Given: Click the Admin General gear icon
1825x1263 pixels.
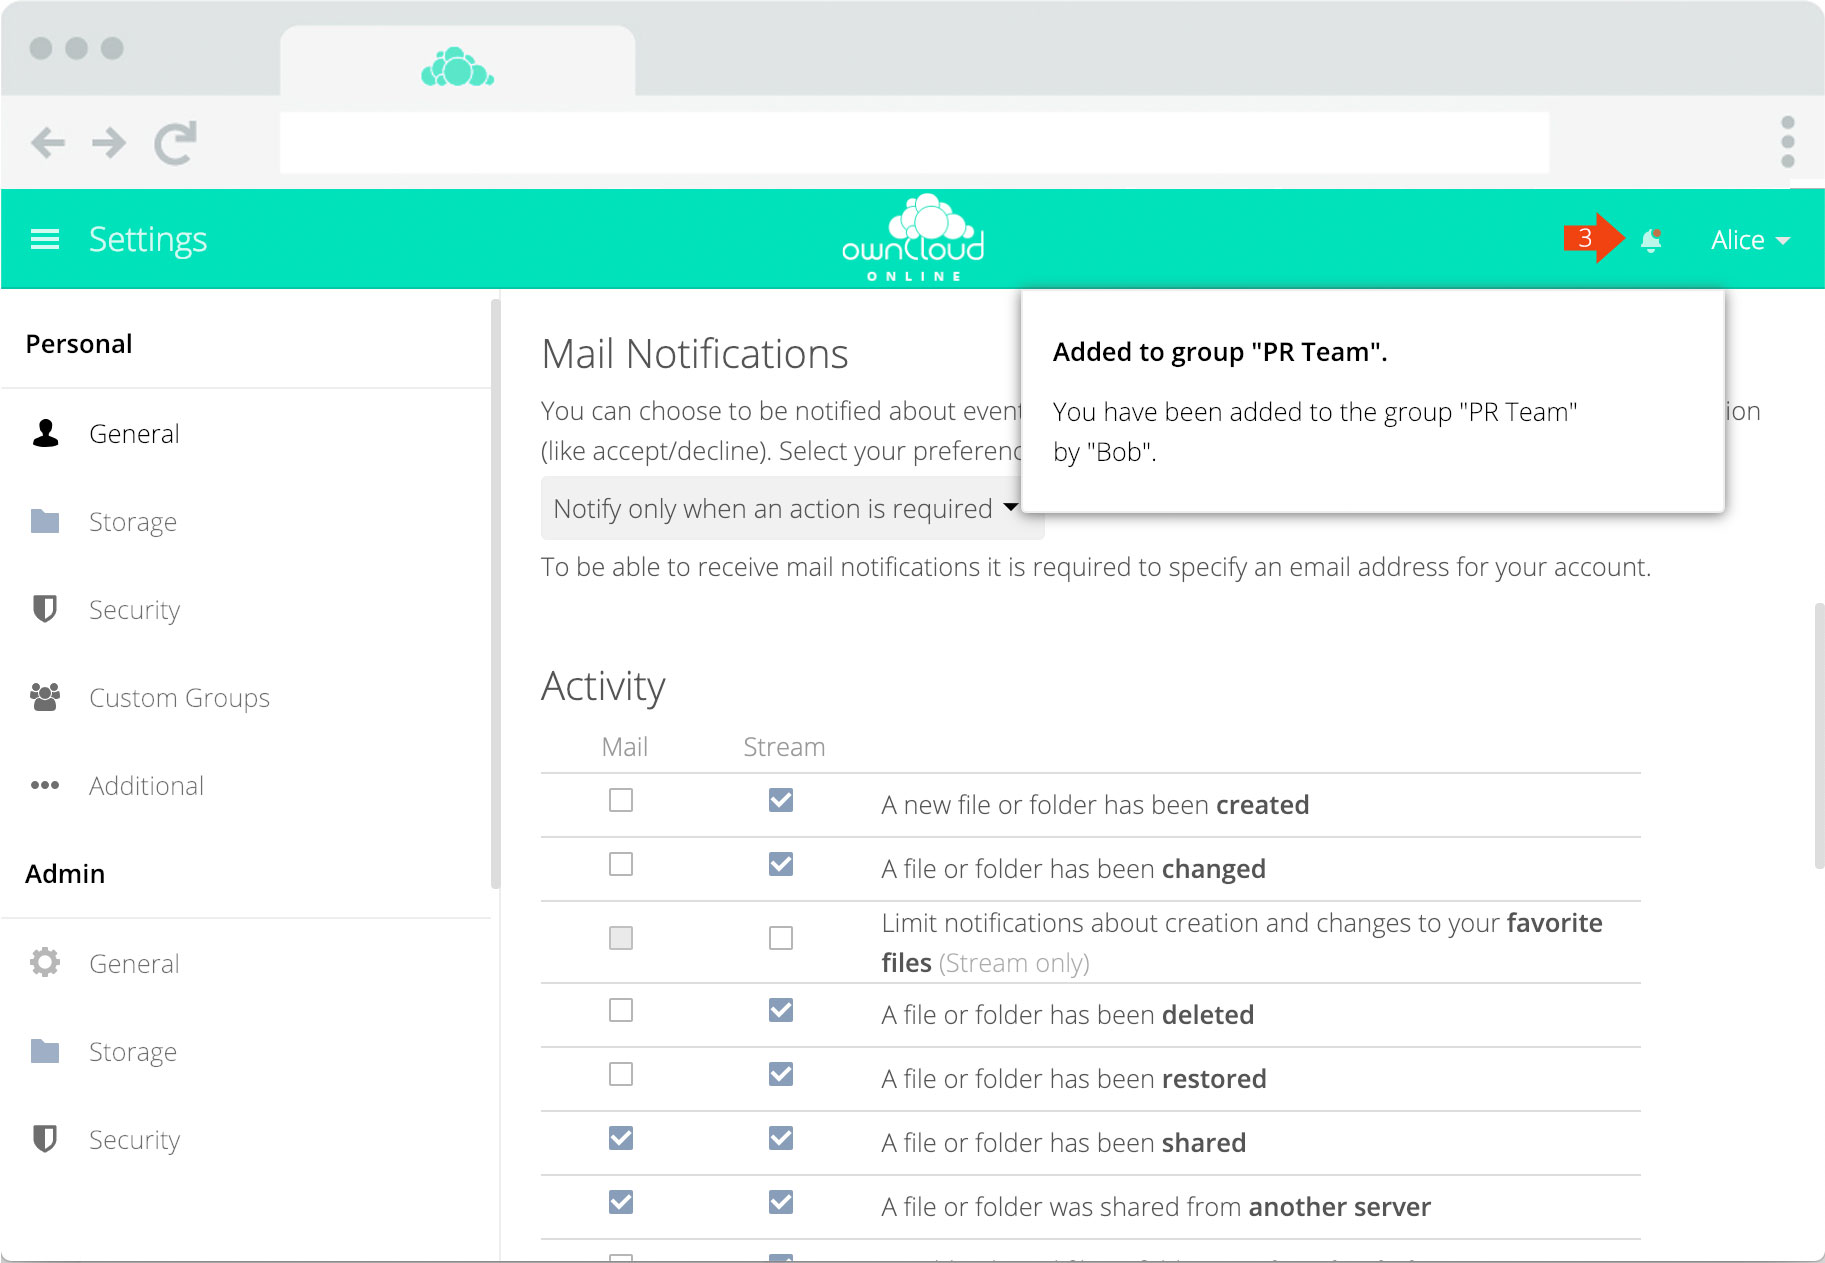Looking at the screenshot, I should point(45,963).
